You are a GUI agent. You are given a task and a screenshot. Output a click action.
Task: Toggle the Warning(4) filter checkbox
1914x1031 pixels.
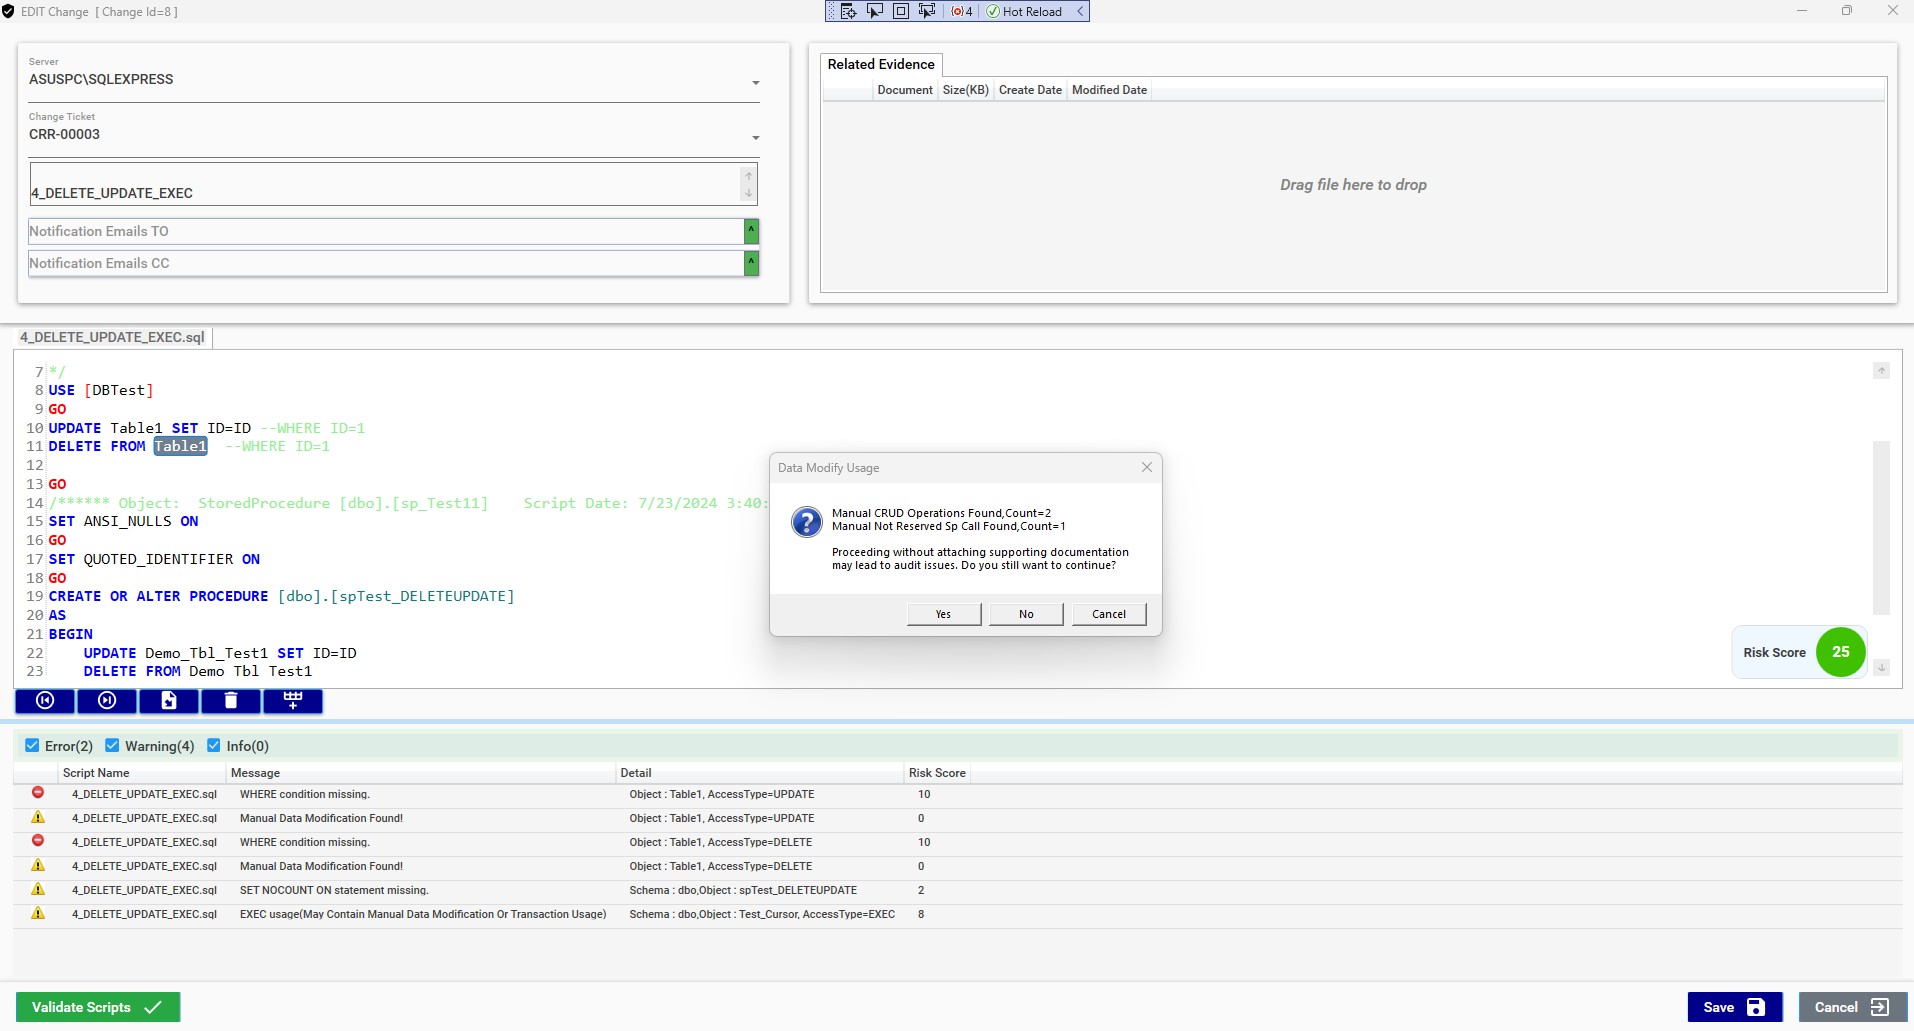click(x=113, y=746)
